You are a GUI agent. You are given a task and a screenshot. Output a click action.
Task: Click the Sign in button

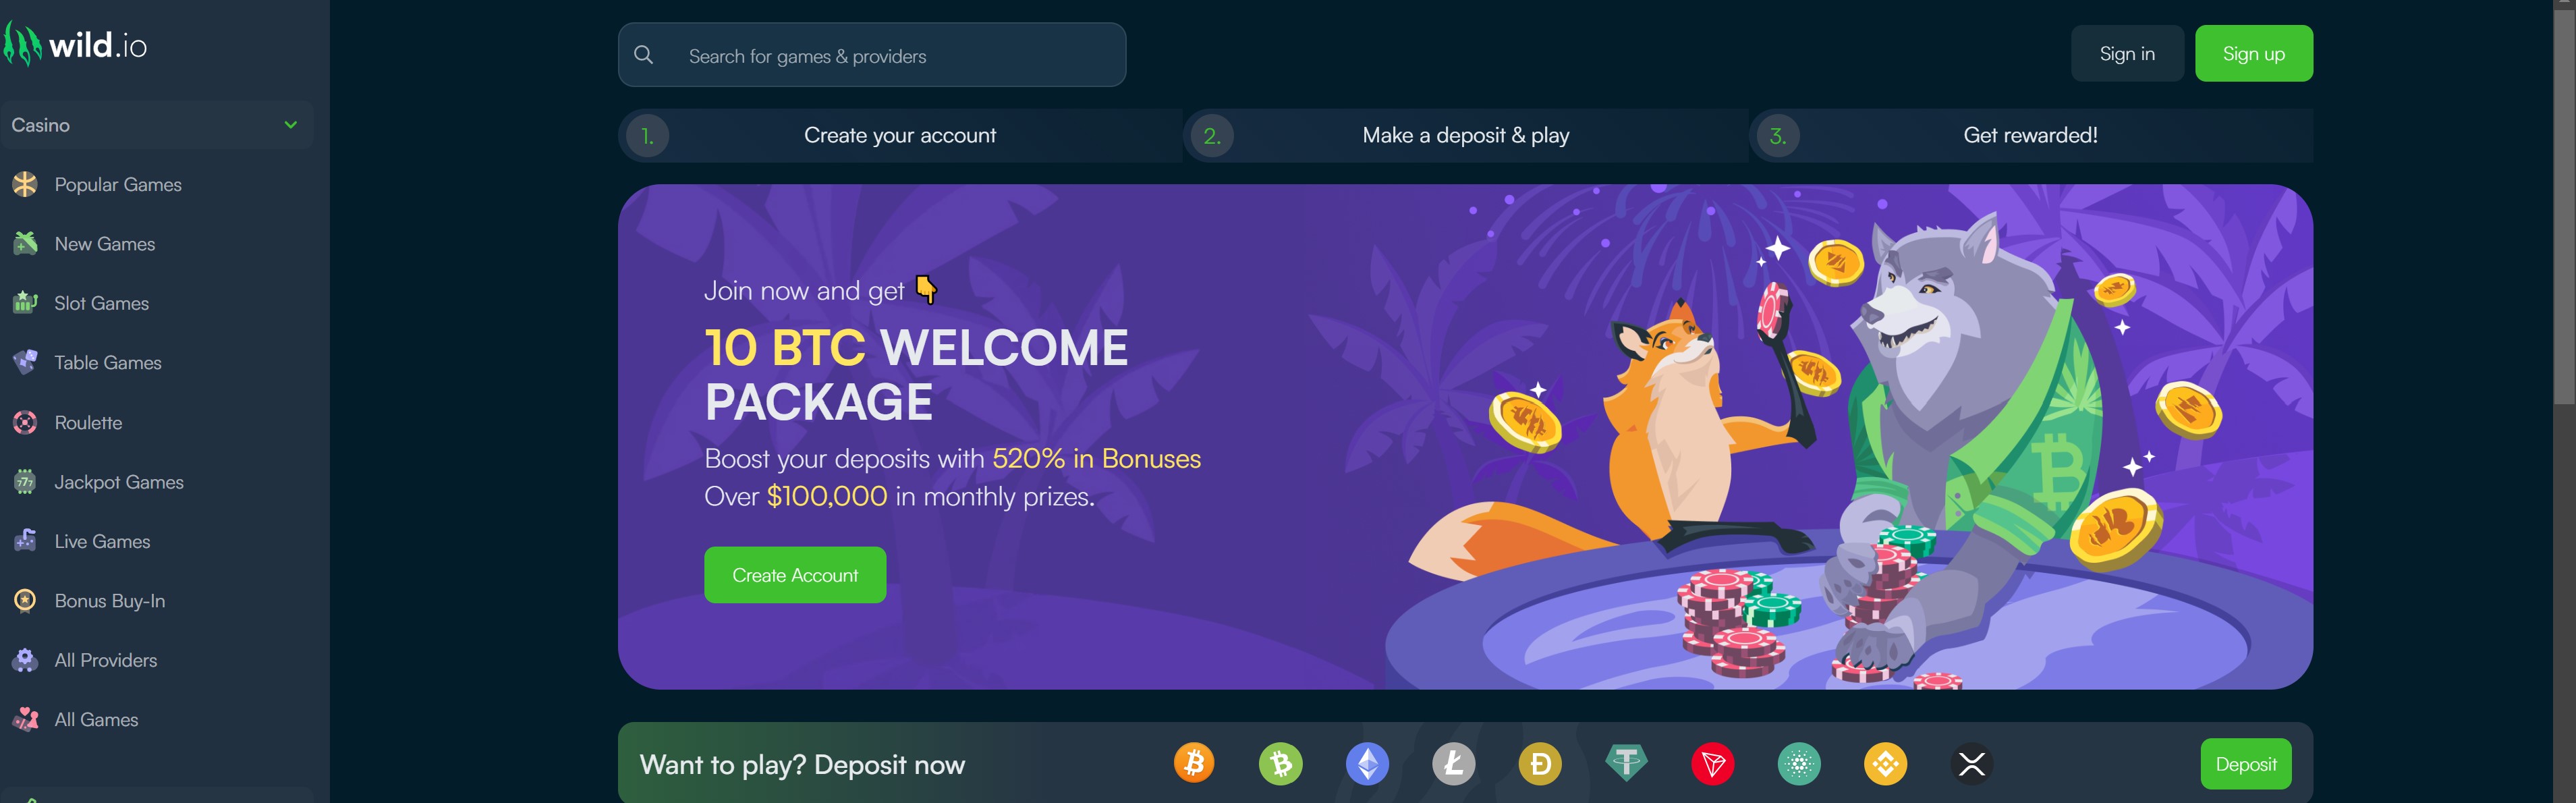click(x=2127, y=54)
